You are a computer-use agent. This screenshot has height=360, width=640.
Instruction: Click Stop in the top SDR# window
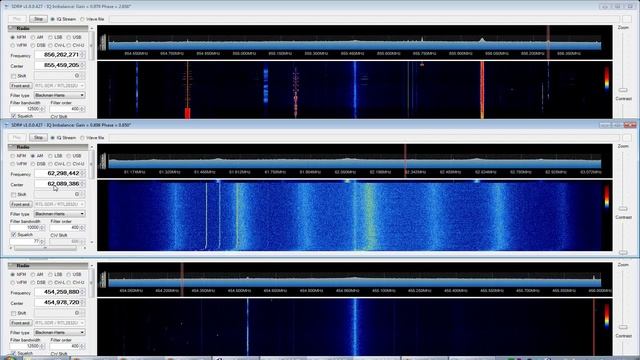click(x=38, y=19)
